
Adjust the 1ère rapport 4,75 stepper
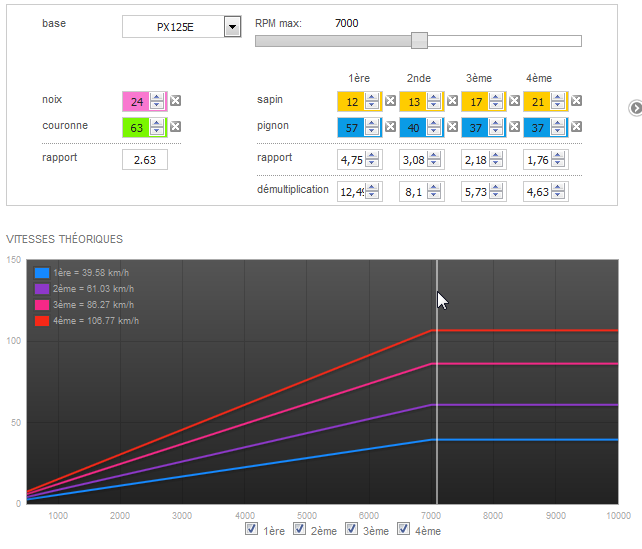click(x=372, y=159)
